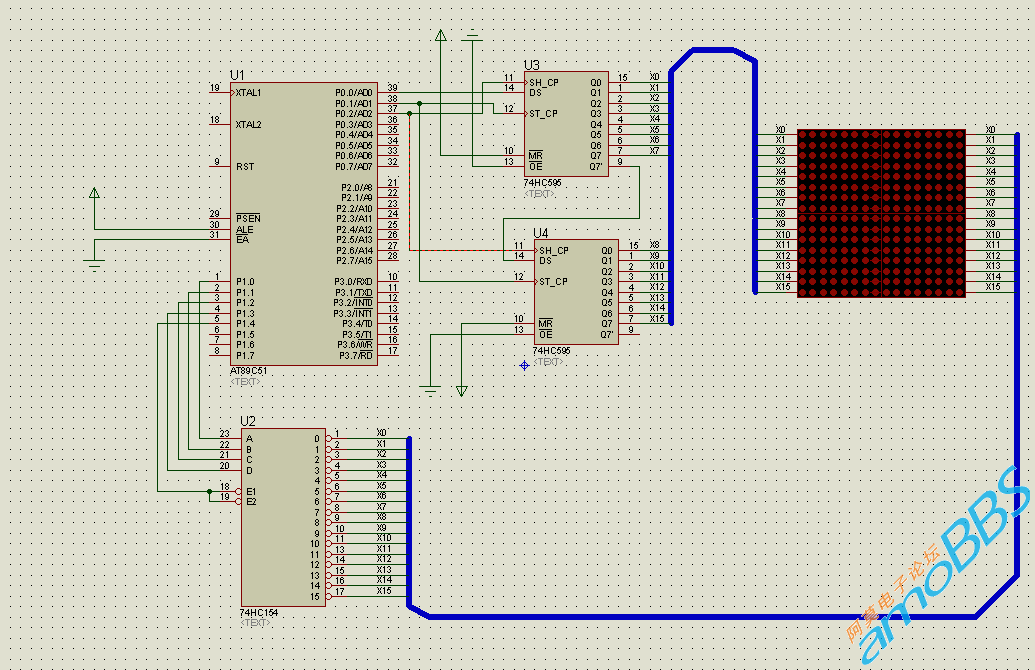Select the U4 74HC595 shift register body

(x=576, y=292)
